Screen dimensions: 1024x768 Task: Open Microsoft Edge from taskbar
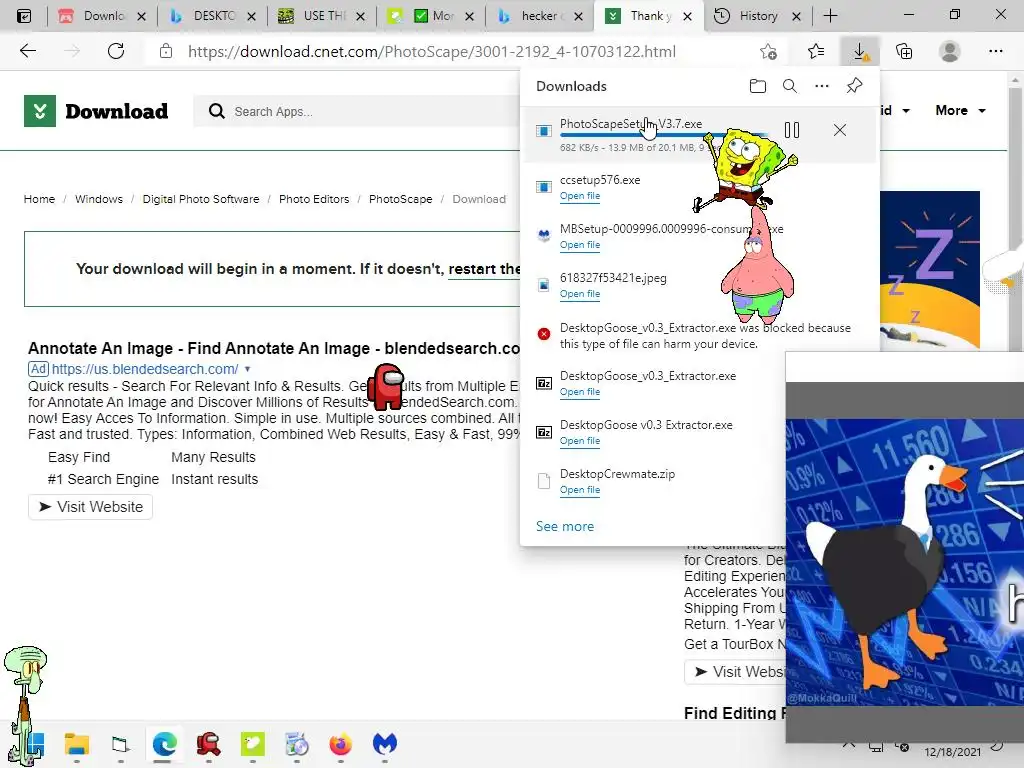point(165,744)
